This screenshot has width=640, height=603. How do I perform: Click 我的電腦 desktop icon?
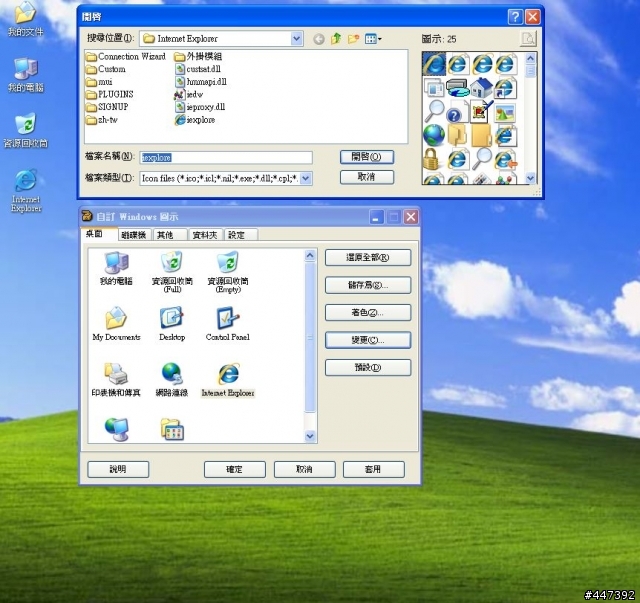click(x=26, y=75)
